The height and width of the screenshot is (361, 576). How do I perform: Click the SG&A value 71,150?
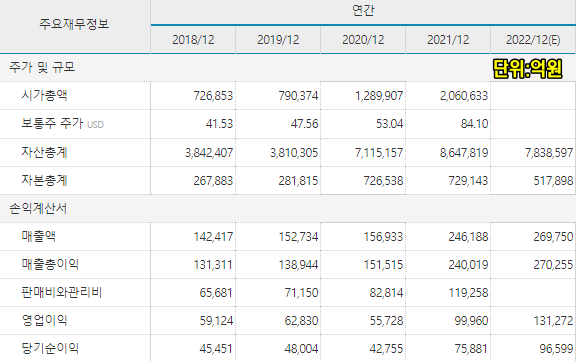click(x=301, y=293)
